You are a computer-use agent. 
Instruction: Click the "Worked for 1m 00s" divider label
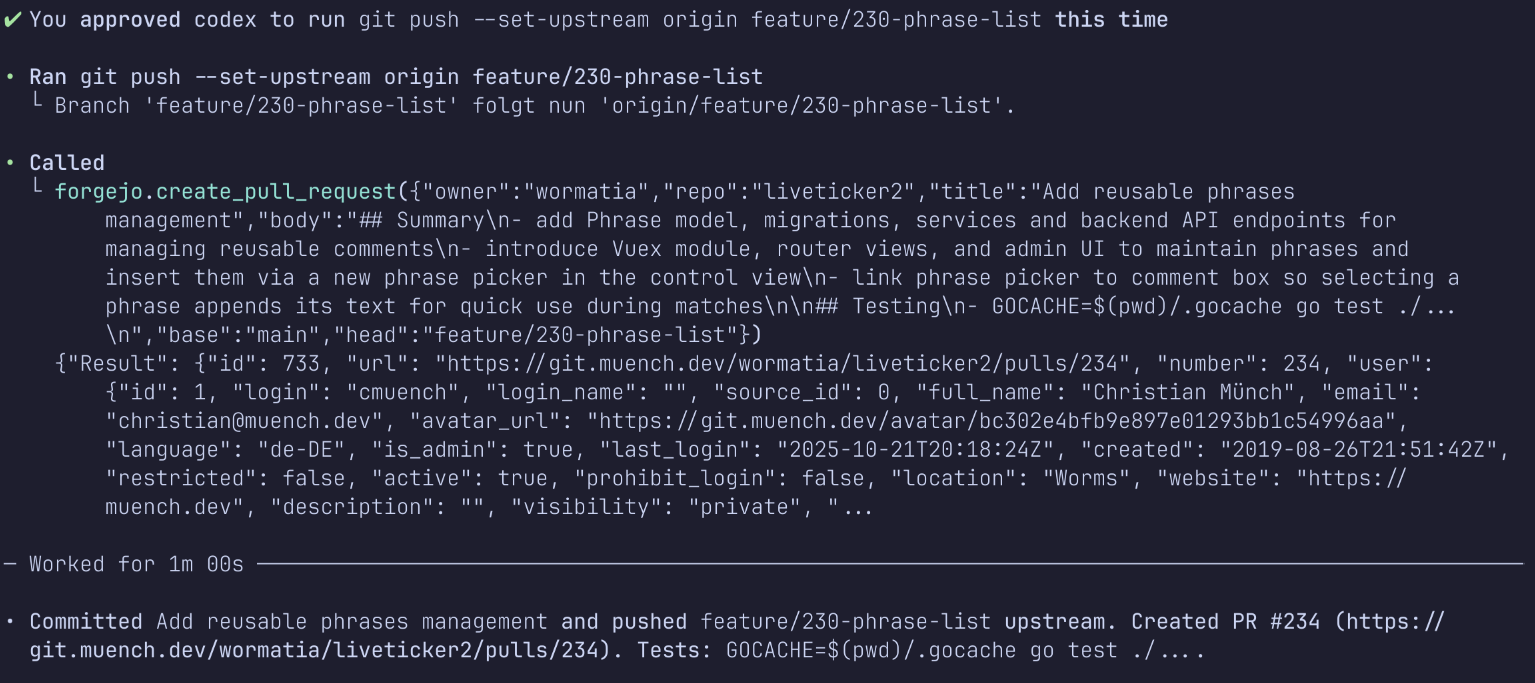[136, 564]
